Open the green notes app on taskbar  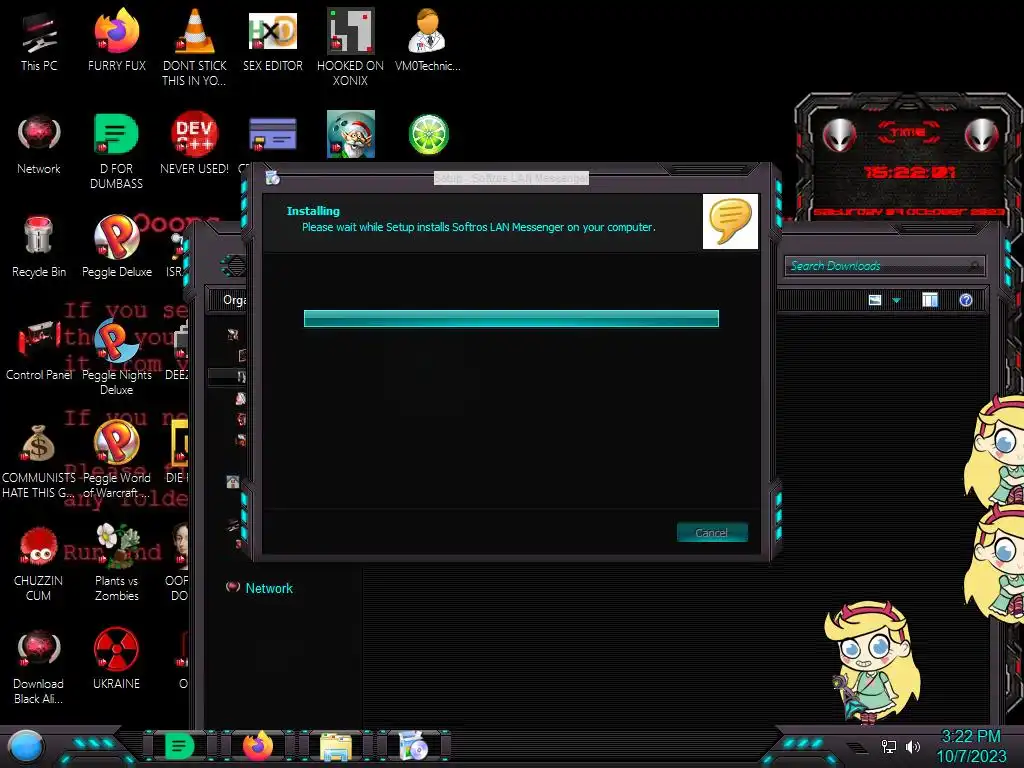(x=179, y=746)
